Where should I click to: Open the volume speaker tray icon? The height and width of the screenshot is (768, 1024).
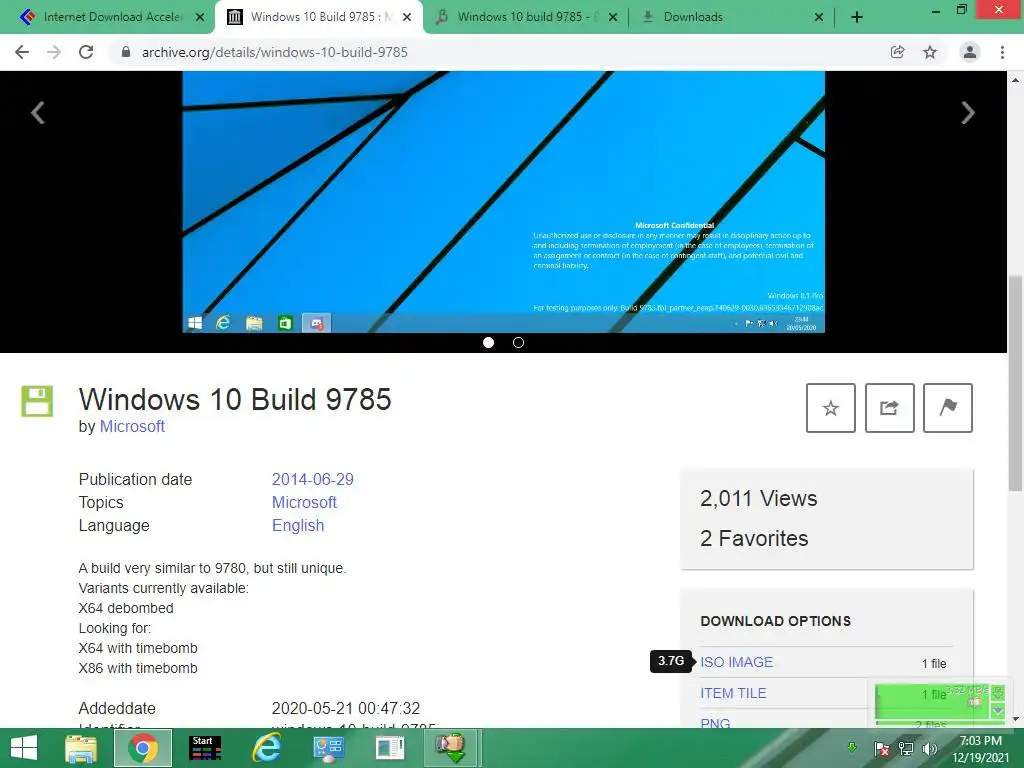pos(929,748)
